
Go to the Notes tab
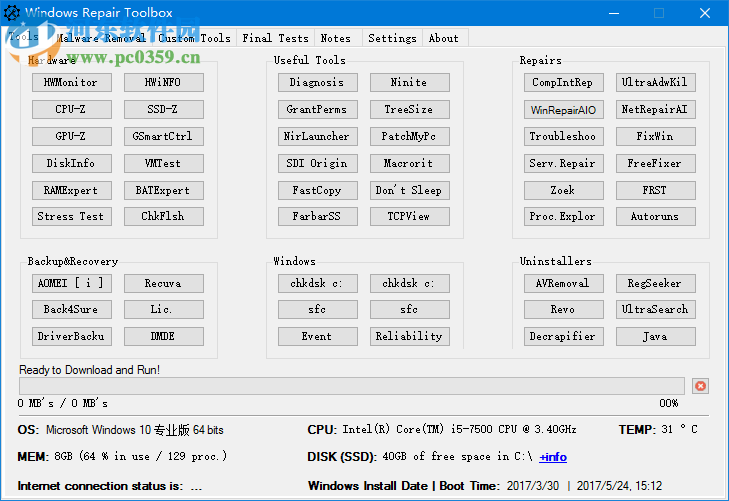coord(336,38)
